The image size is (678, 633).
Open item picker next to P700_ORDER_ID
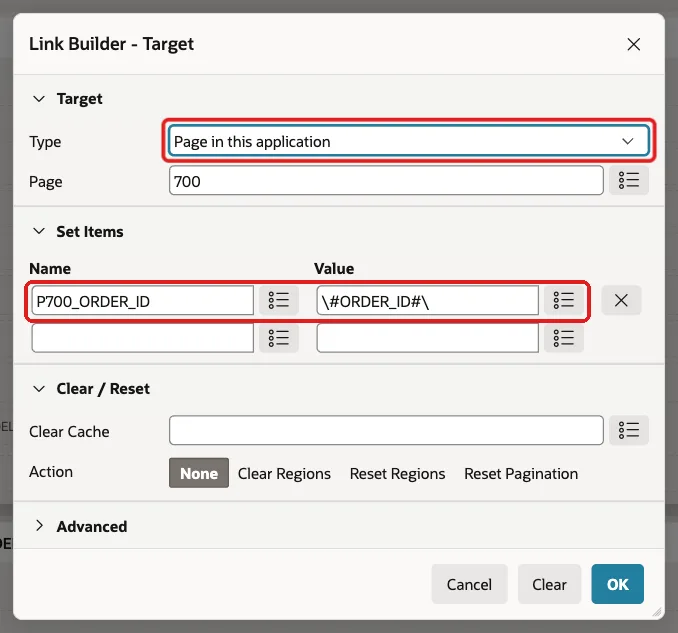pyautogui.click(x=278, y=301)
